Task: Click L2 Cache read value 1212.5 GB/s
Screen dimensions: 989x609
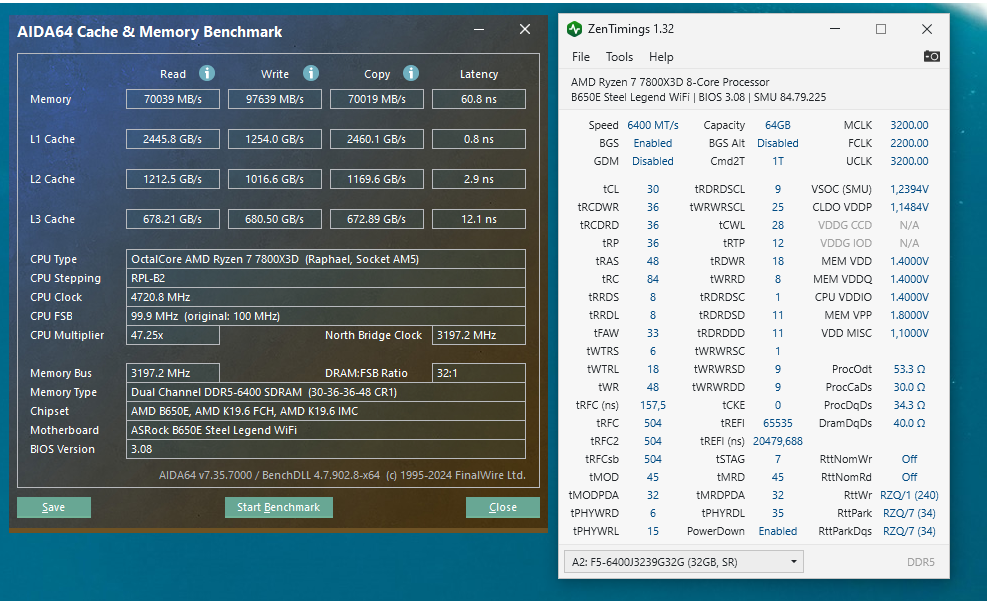Action: click(x=173, y=179)
